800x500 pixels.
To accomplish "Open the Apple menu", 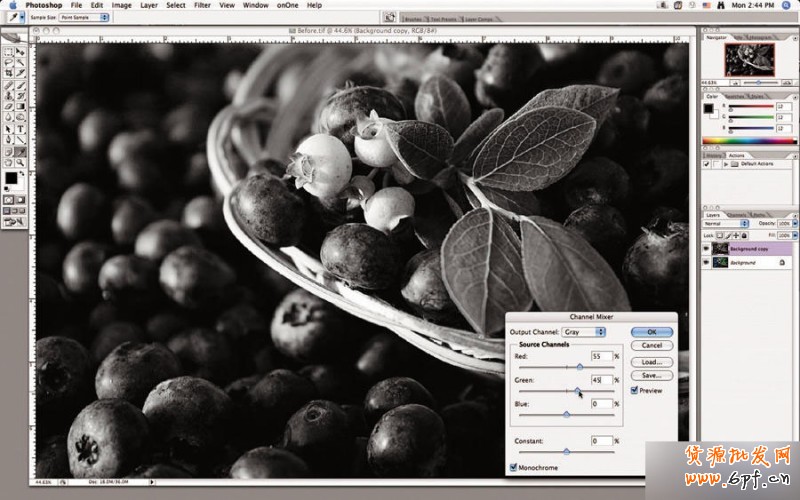I will tap(11, 5).
